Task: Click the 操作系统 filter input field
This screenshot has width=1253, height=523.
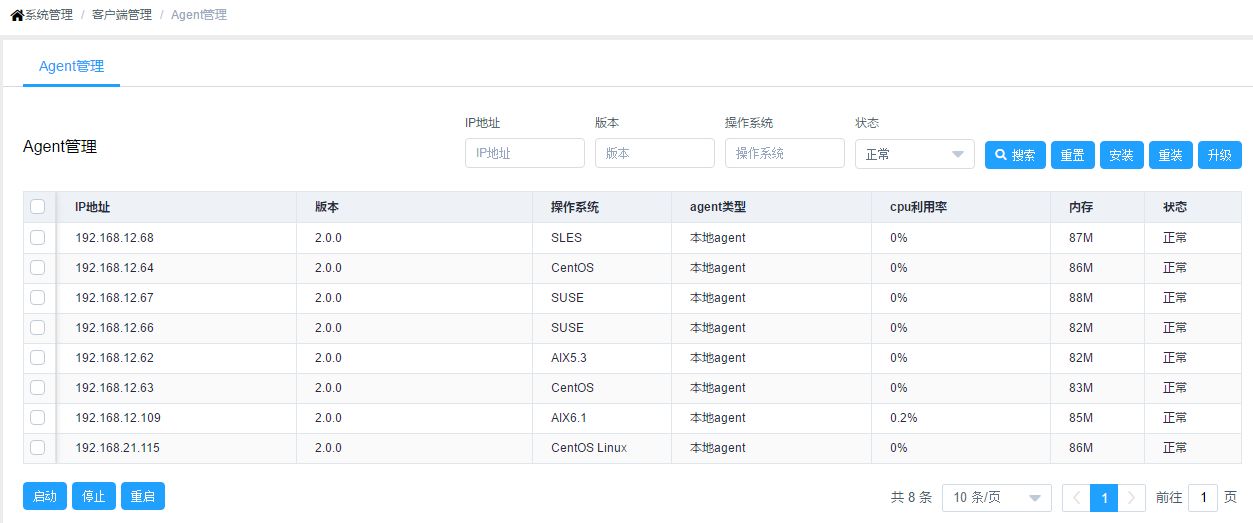Action: [784, 154]
